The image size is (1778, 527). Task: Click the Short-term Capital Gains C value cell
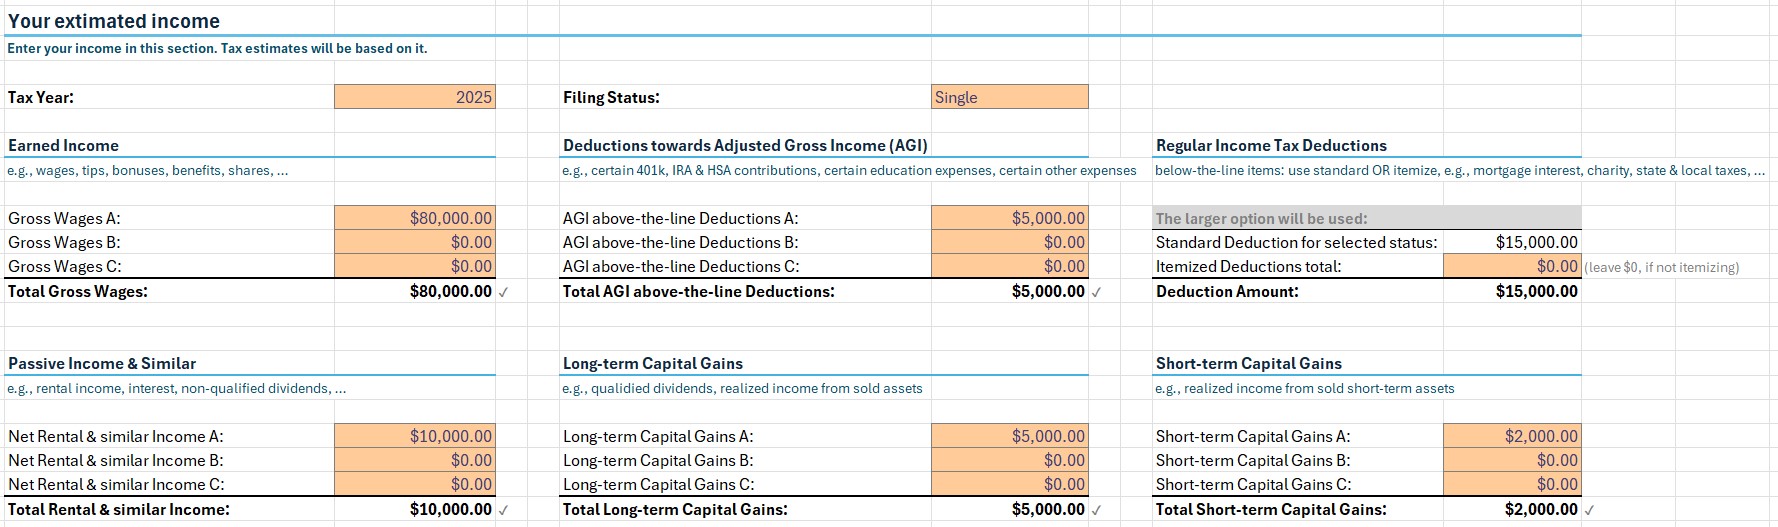pos(1511,484)
